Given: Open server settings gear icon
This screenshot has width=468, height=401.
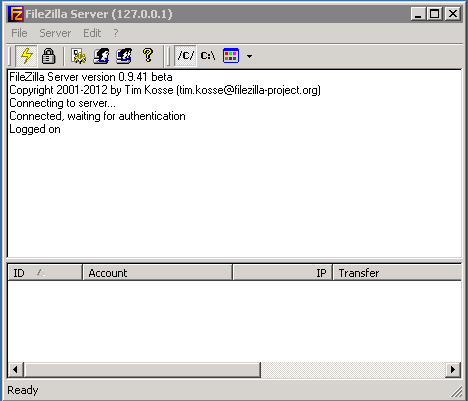Looking at the screenshot, I should click(x=78, y=56).
